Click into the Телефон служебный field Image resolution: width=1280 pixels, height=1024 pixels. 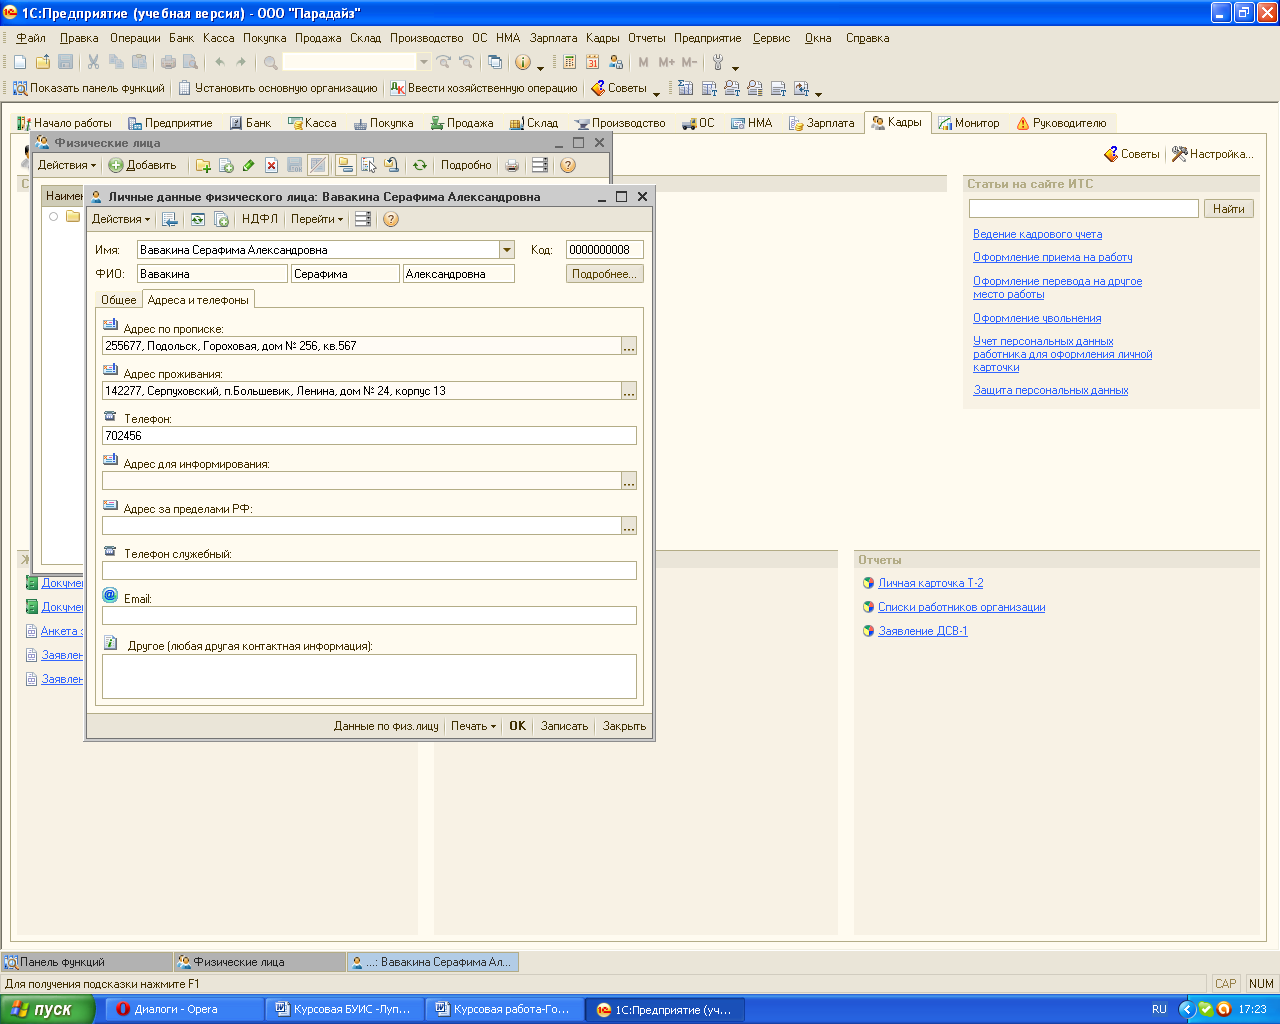pyautogui.click(x=369, y=571)
